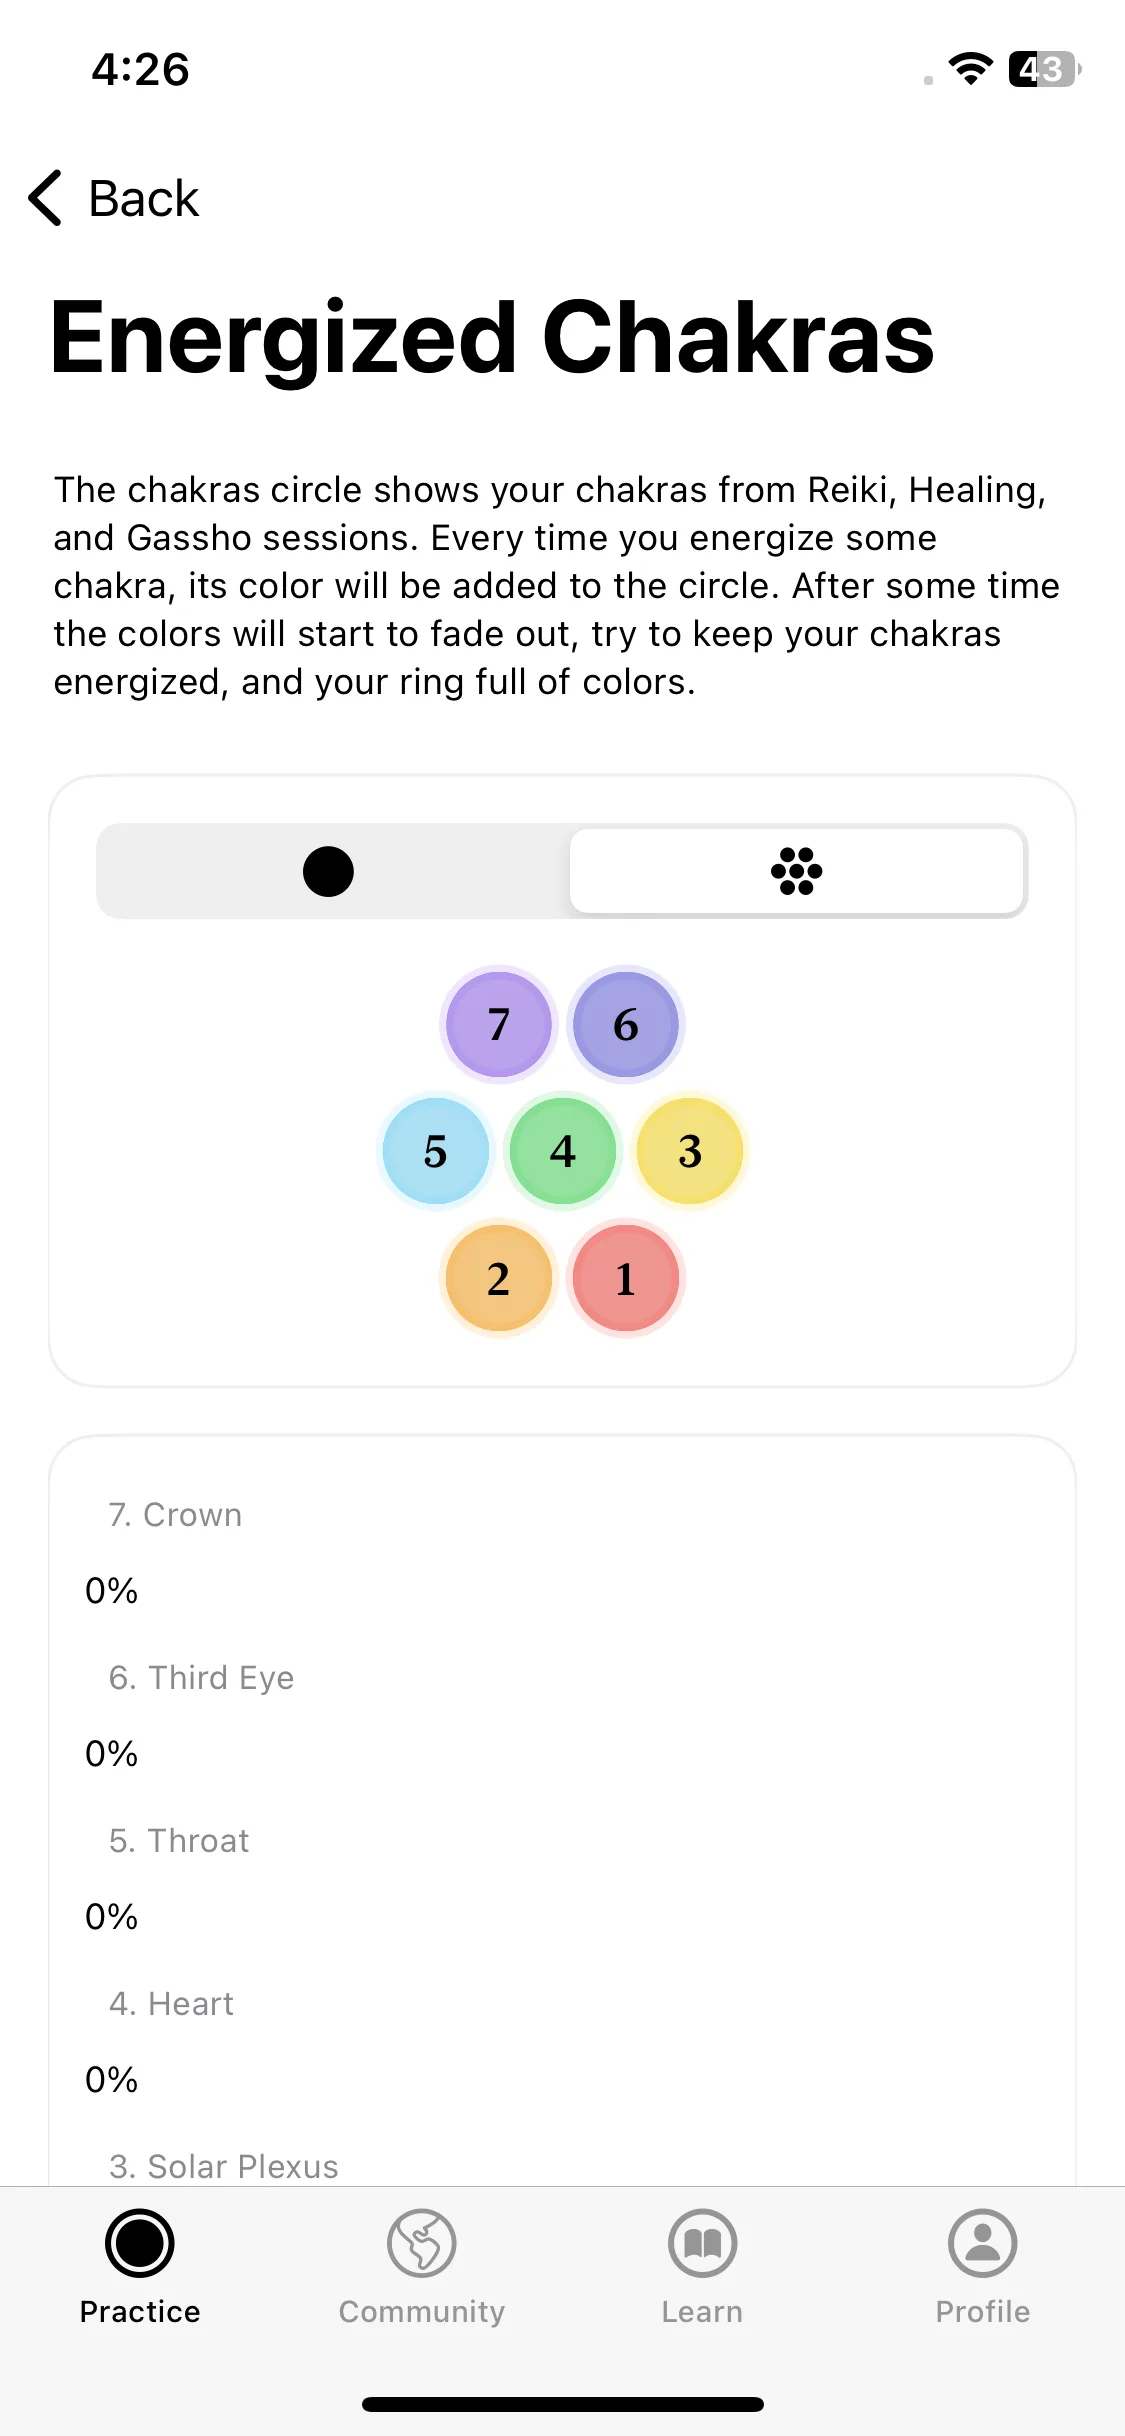This screenshot has height=2436, width=1125.
Task: Check the Wi-Fi status icon
Action: (970, 69)
